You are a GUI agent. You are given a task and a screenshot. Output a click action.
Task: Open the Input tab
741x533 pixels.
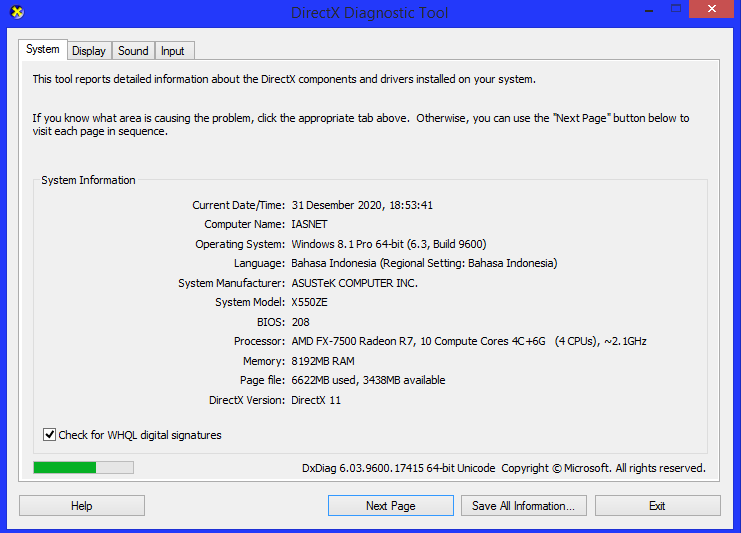tap(172, 51)
